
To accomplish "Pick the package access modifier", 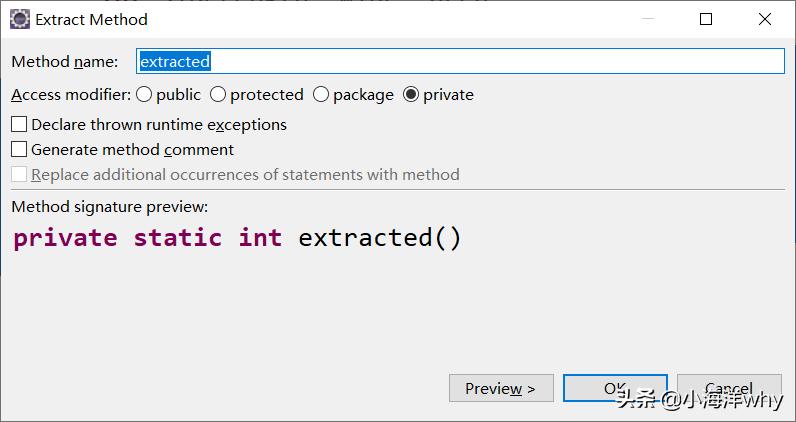I will pos(321,95).
